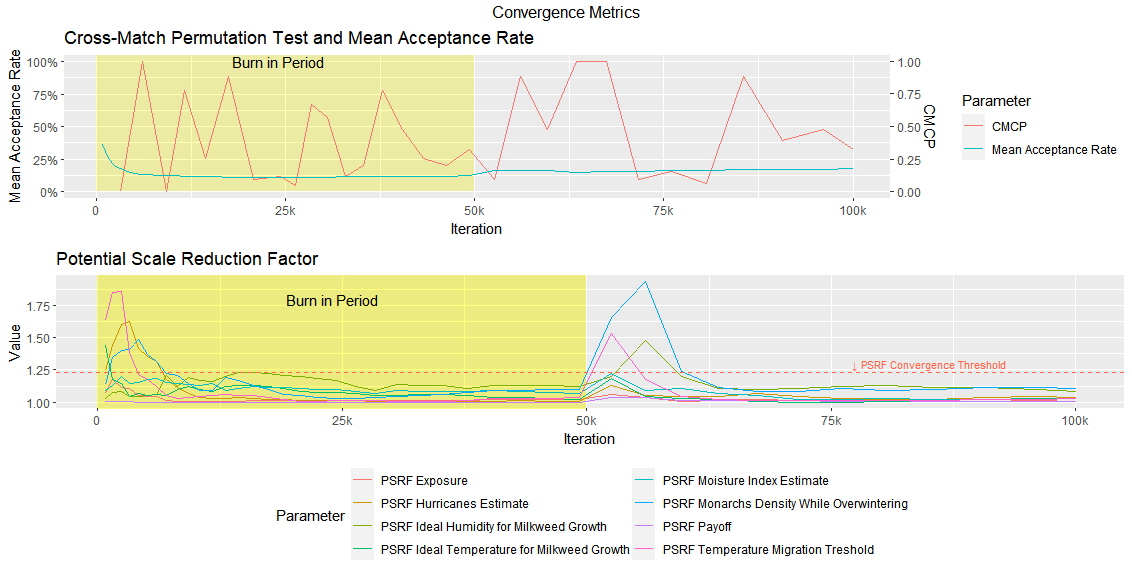The width and height of the screenshot is (1132, 575).
Task: Click the '0.75' tick on the CMCP axis
Action: 909,95
